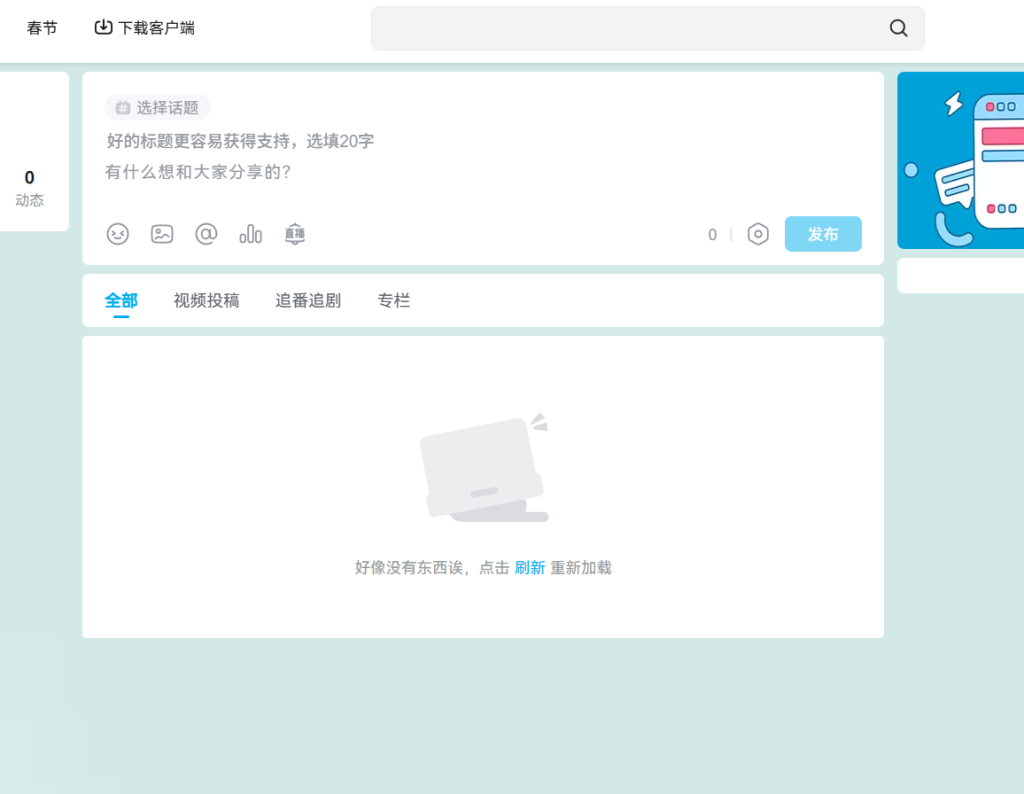The width and height of the screenshot is (1024, 794).
Task: Click the 刷新 link to reload the feed
Action: 530,568
